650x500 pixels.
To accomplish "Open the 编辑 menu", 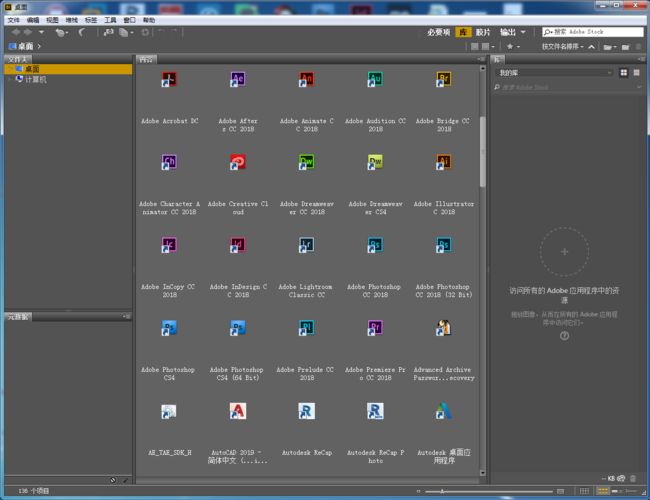I will (x=33, y=20).
